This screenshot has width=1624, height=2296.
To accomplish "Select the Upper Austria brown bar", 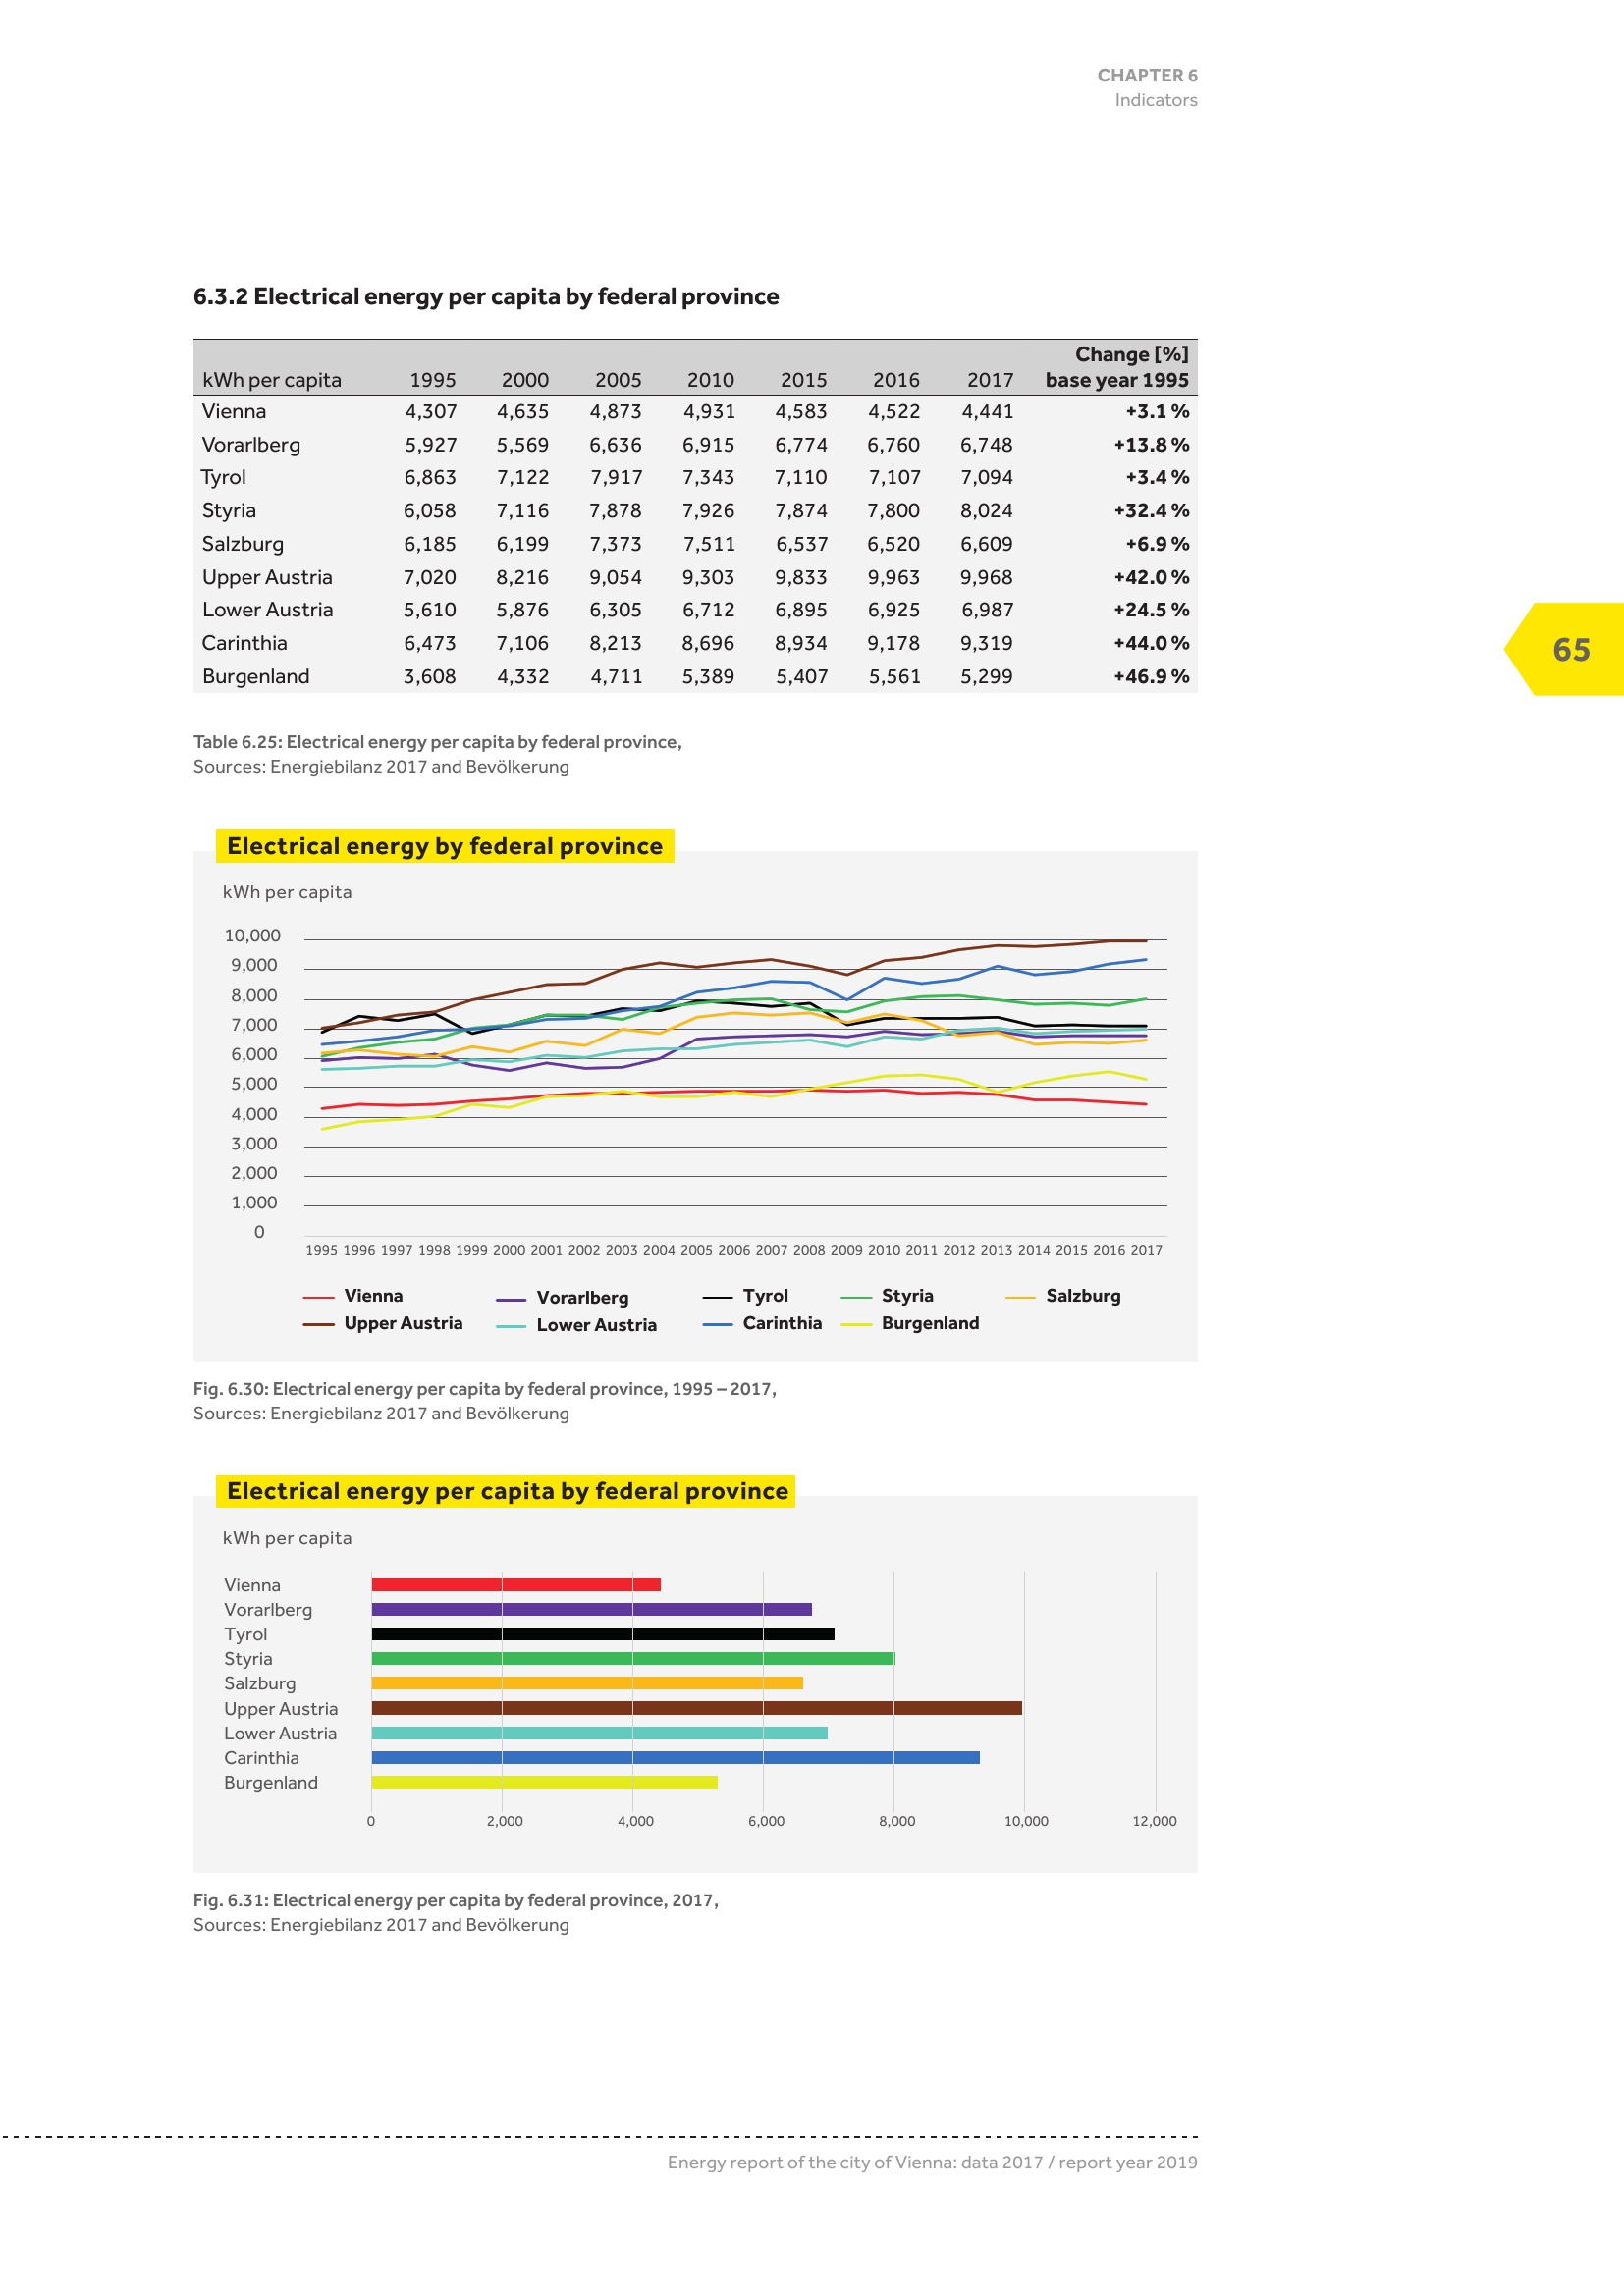I will (x=696, y=1708).
